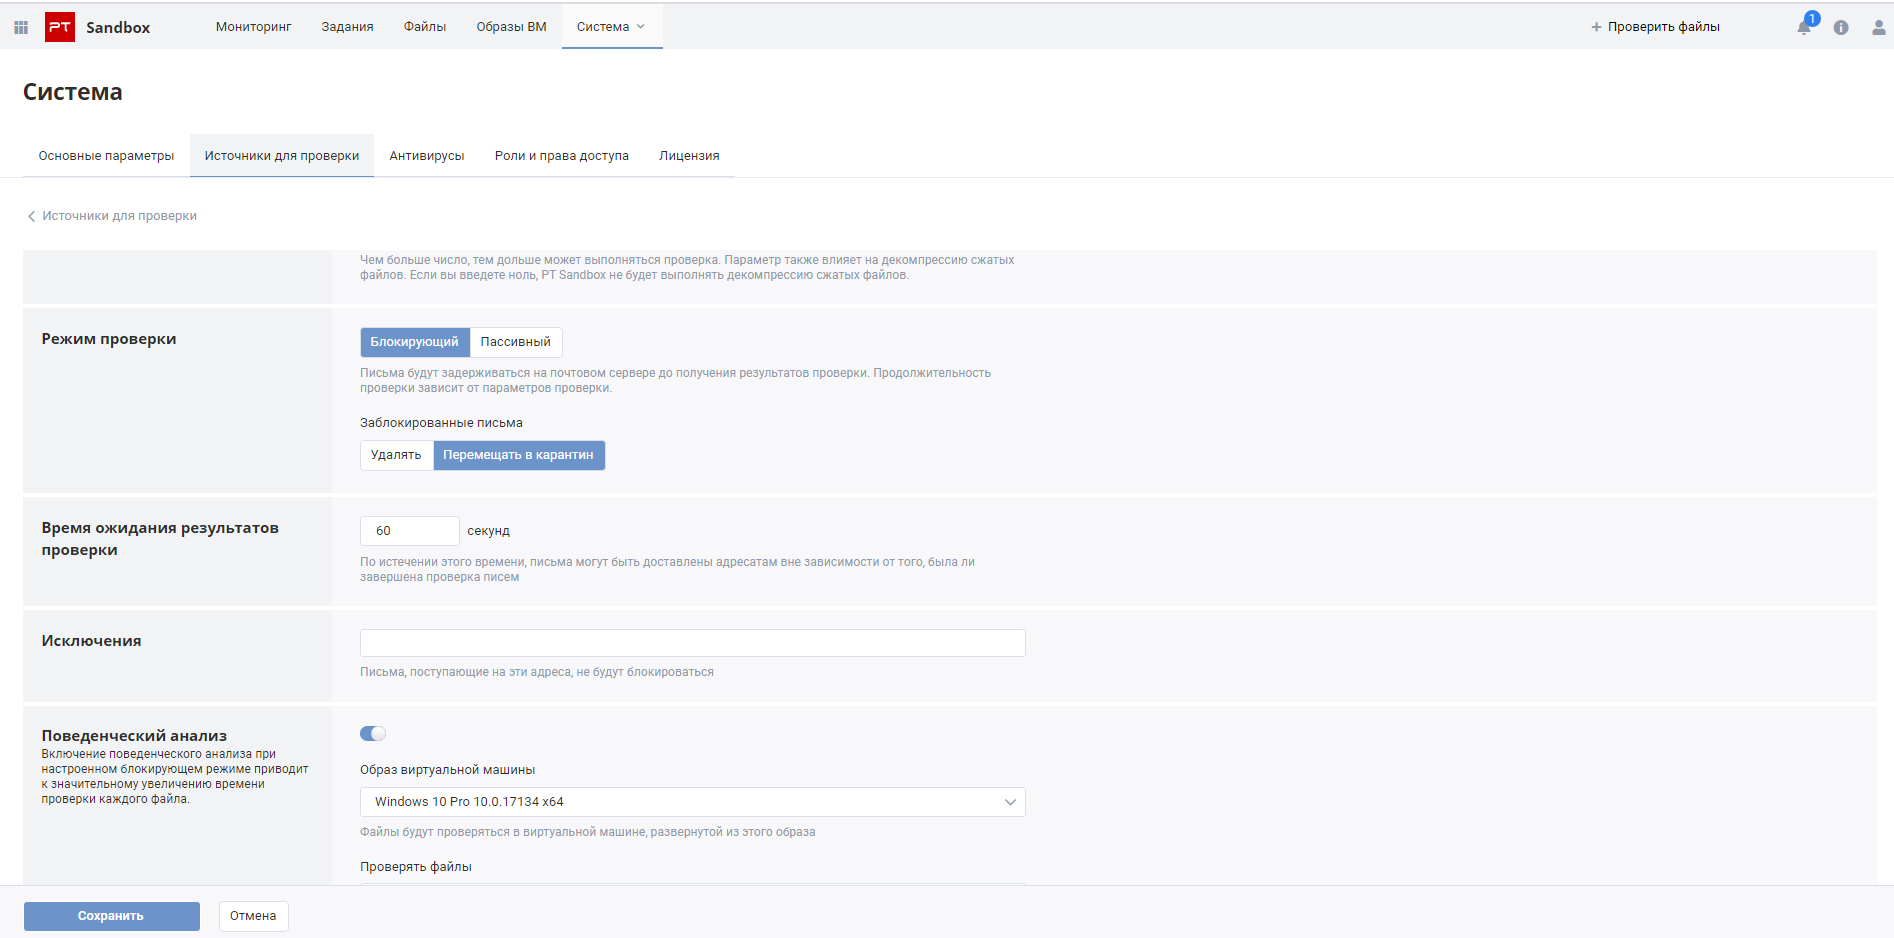Viewport: 1894px width, 938px height.
Task: Click the Отмена button
Action: (x=254, y=916)
